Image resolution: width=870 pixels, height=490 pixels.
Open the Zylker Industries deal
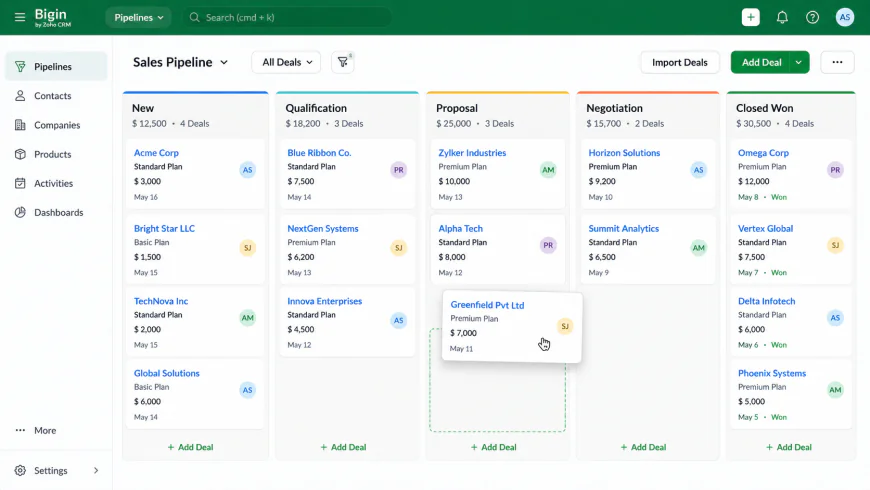click(472, 153)
